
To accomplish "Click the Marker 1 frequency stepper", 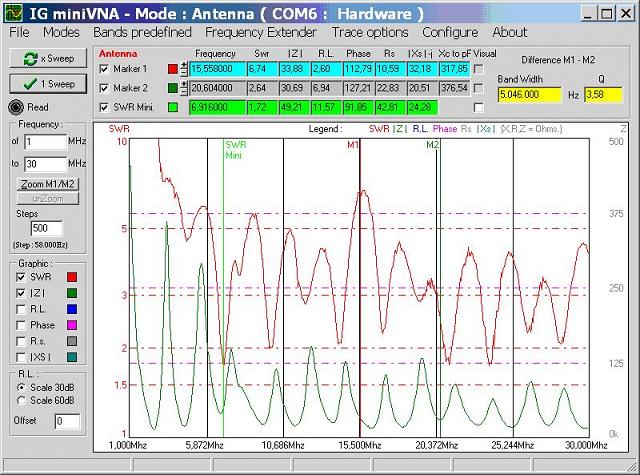I will point(185,68).
